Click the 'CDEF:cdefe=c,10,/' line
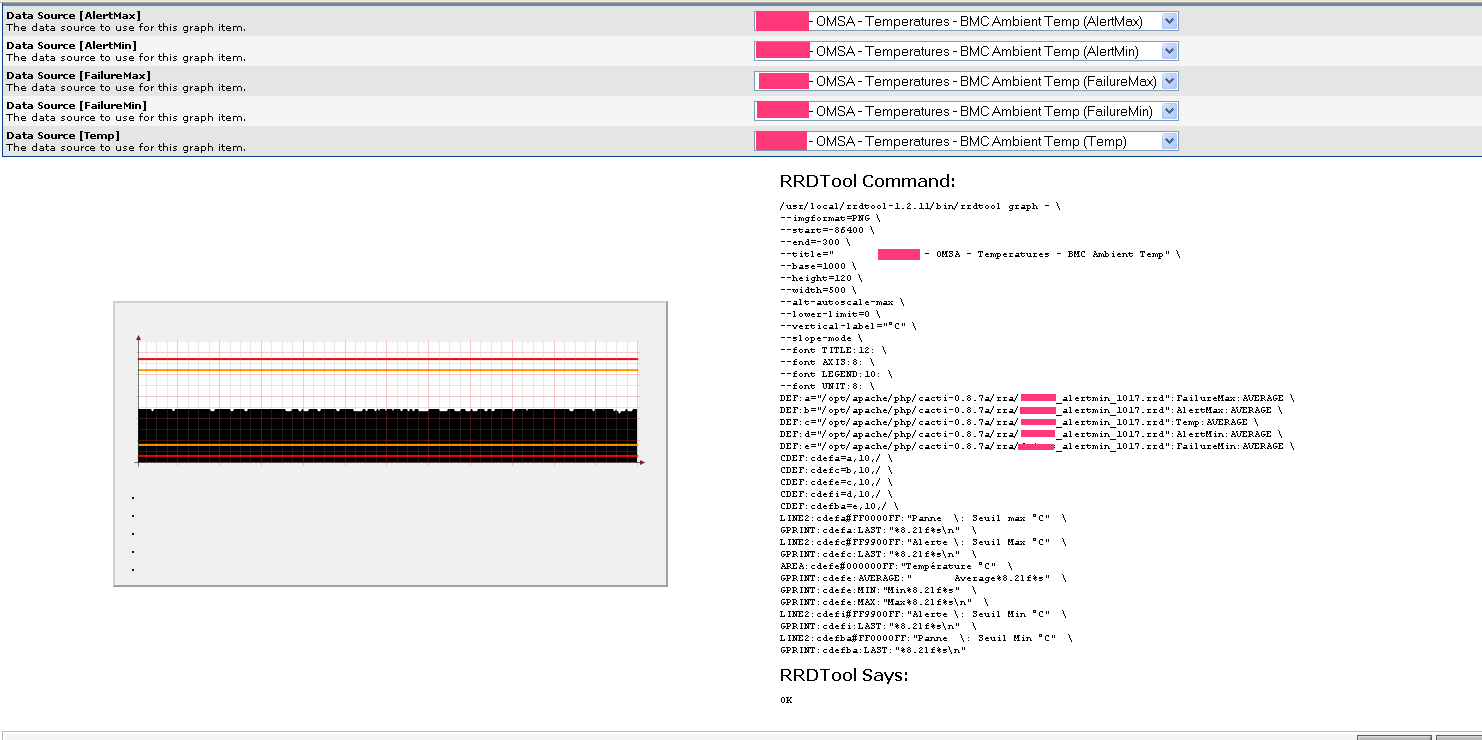This screenshot has height=740, width=1482. pos(836,482)
